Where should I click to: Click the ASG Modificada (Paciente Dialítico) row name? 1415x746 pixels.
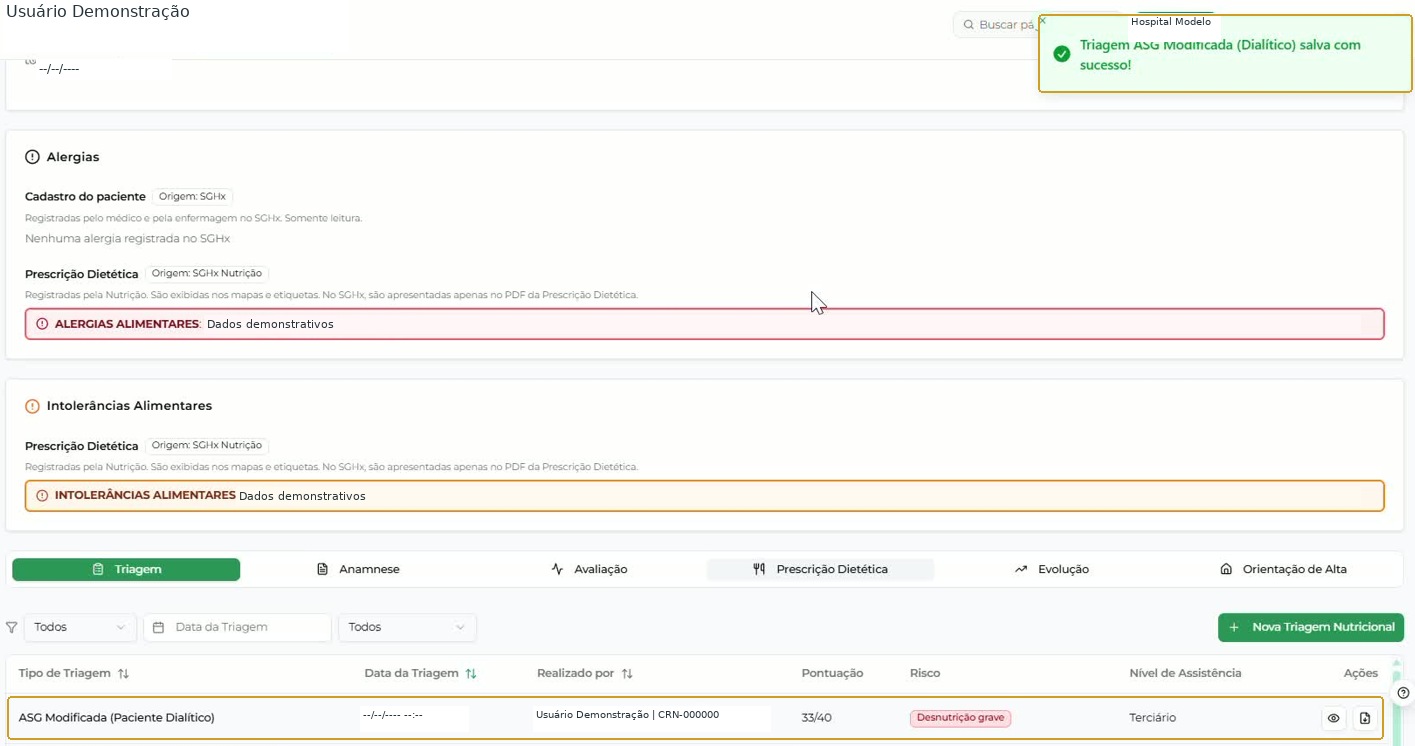(117, 718)
